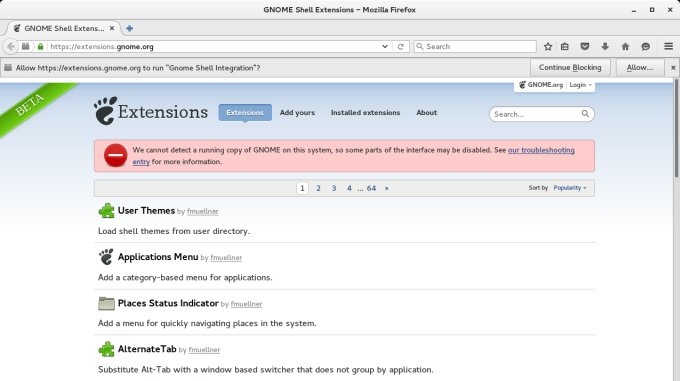680x381 pixels.
Task: Open the About page
Action: pyautogui.click(x=427, y=112)
